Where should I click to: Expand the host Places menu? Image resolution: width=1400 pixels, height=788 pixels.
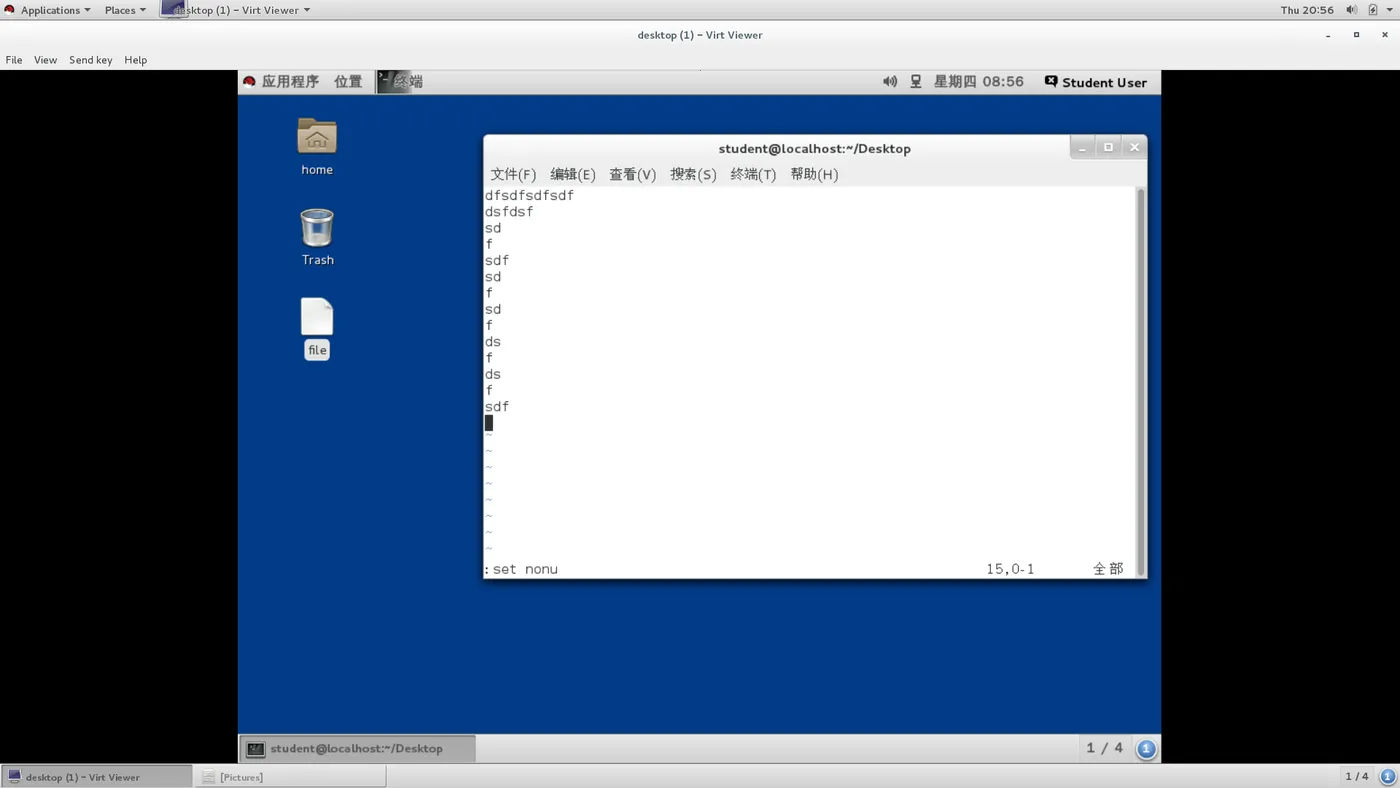tap(125, 10)
